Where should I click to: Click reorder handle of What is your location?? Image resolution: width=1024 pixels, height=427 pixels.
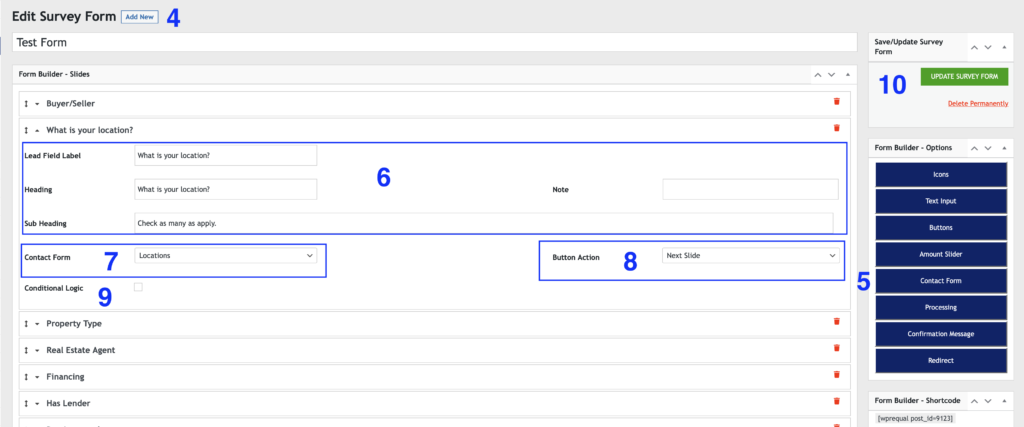[27, 131]
